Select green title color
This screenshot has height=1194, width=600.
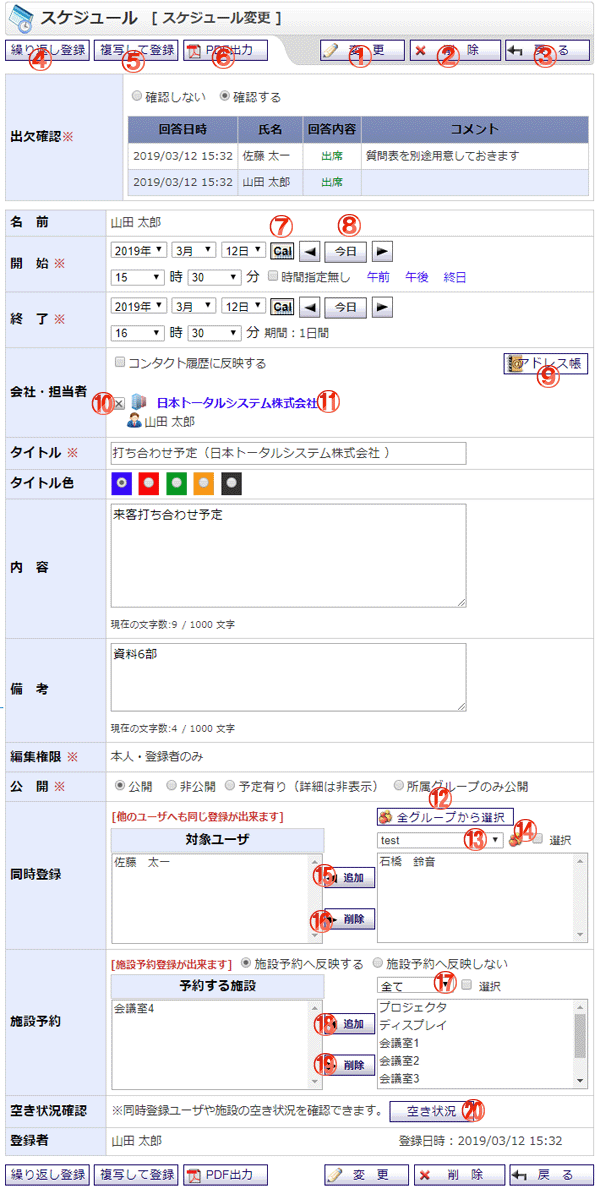177,484
